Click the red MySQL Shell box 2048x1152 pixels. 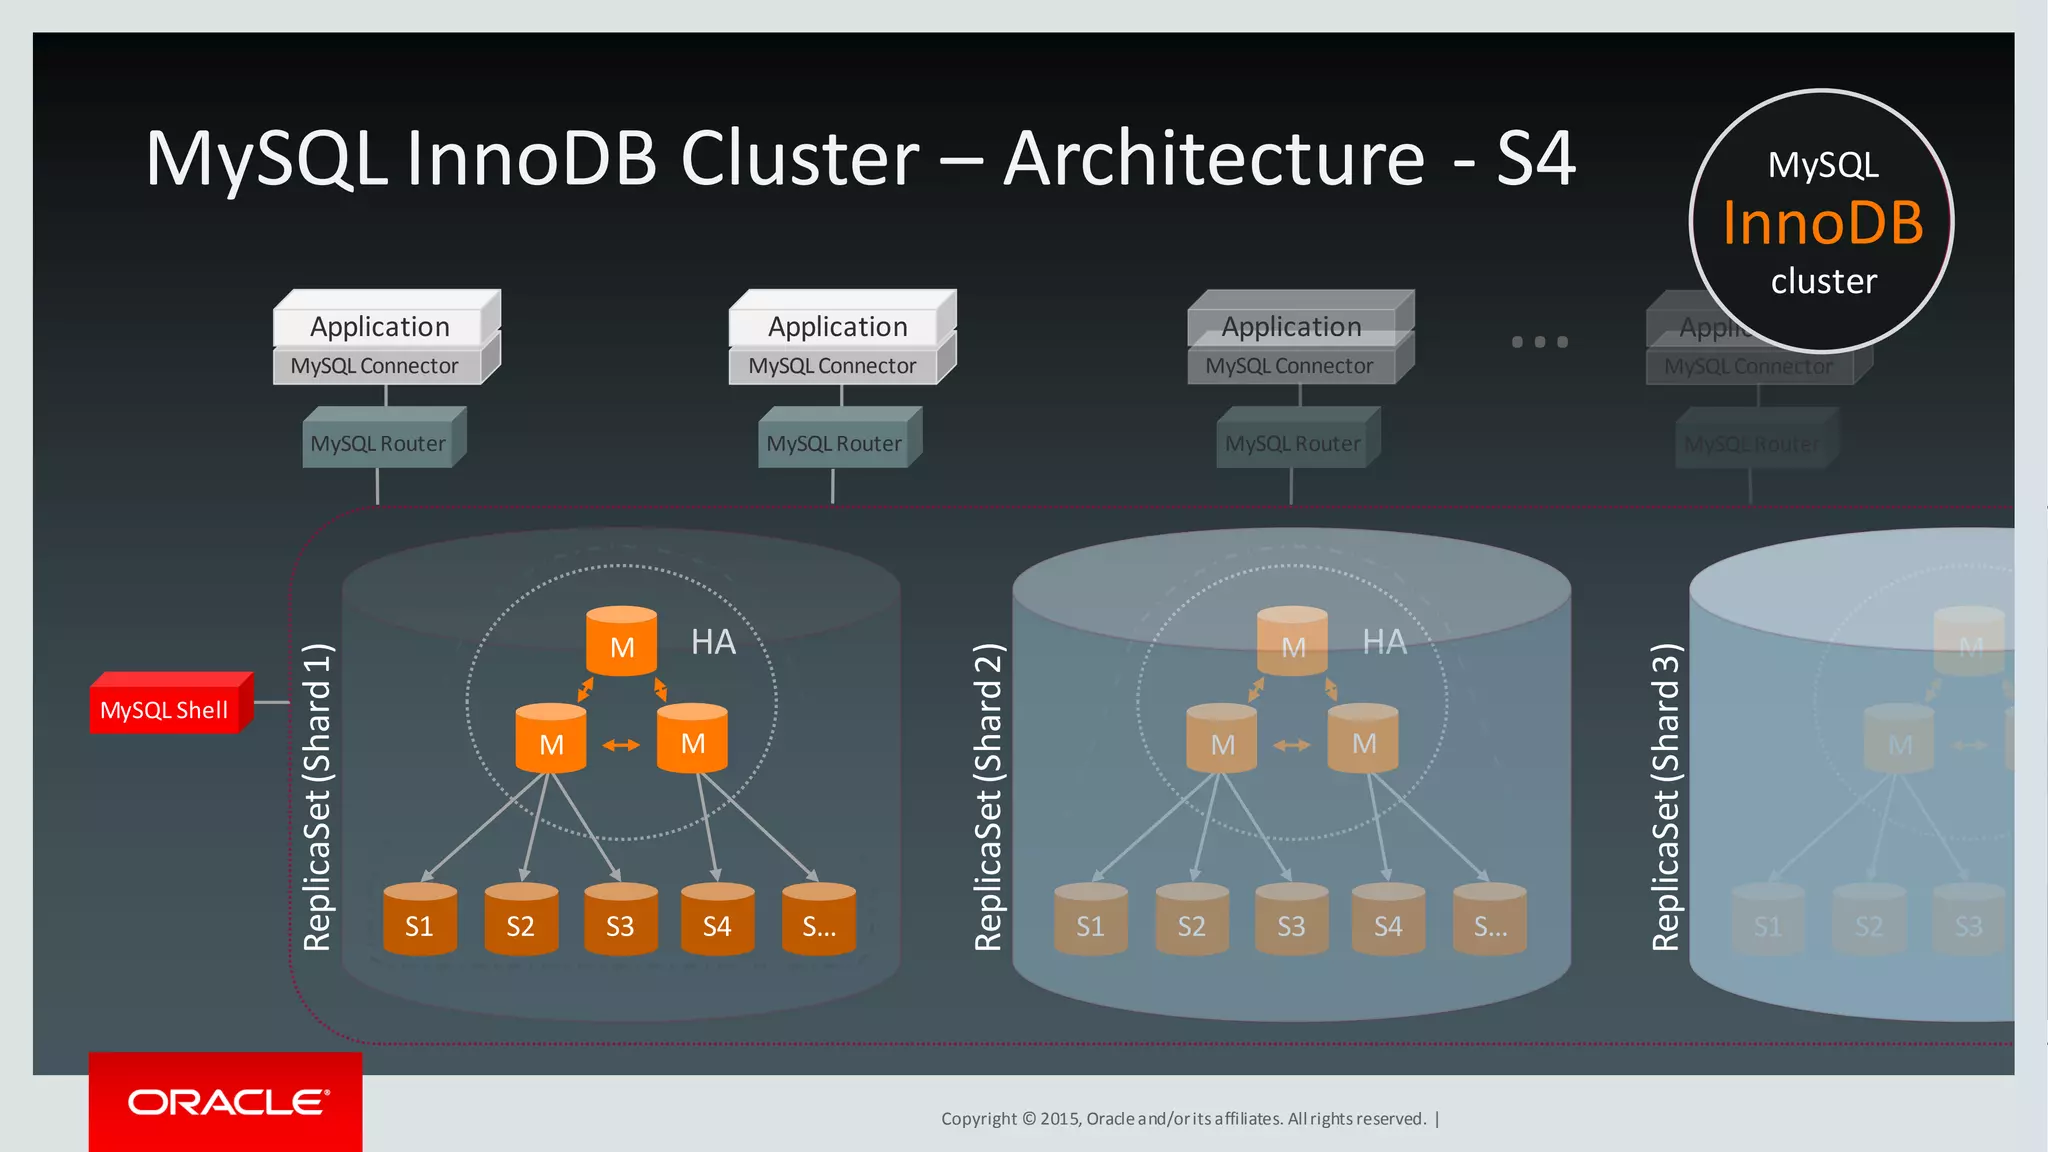click(x=166, y=709)
